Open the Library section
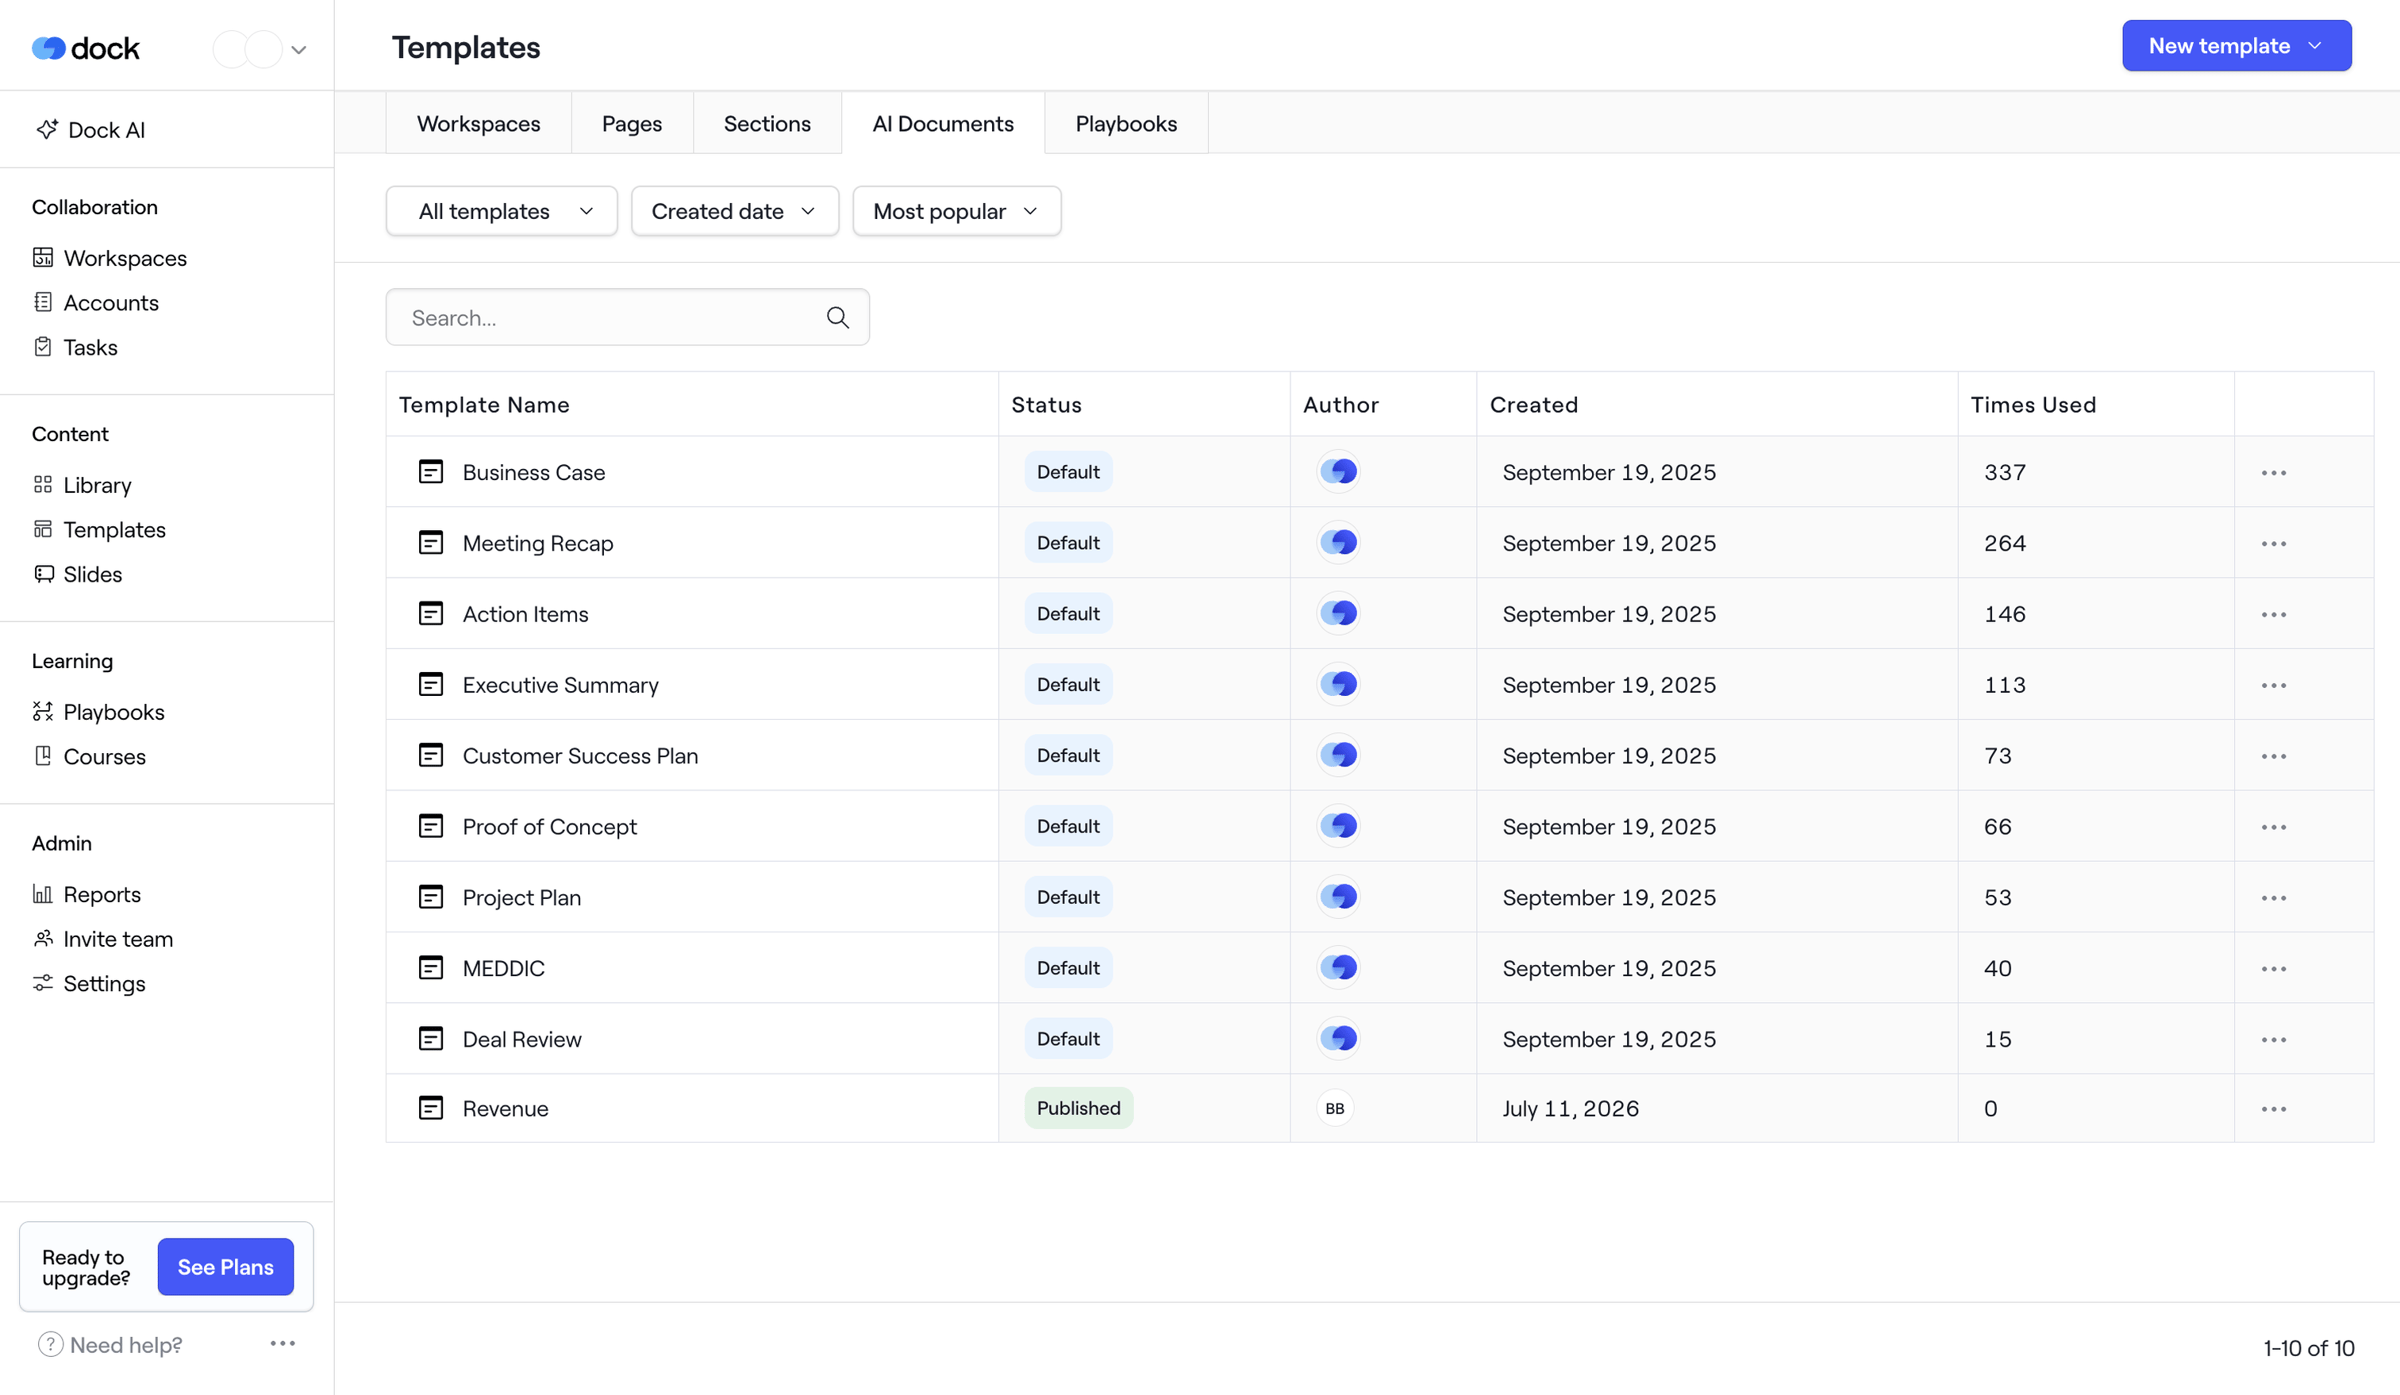The image size is (2400, 1395). click(82, 485)
